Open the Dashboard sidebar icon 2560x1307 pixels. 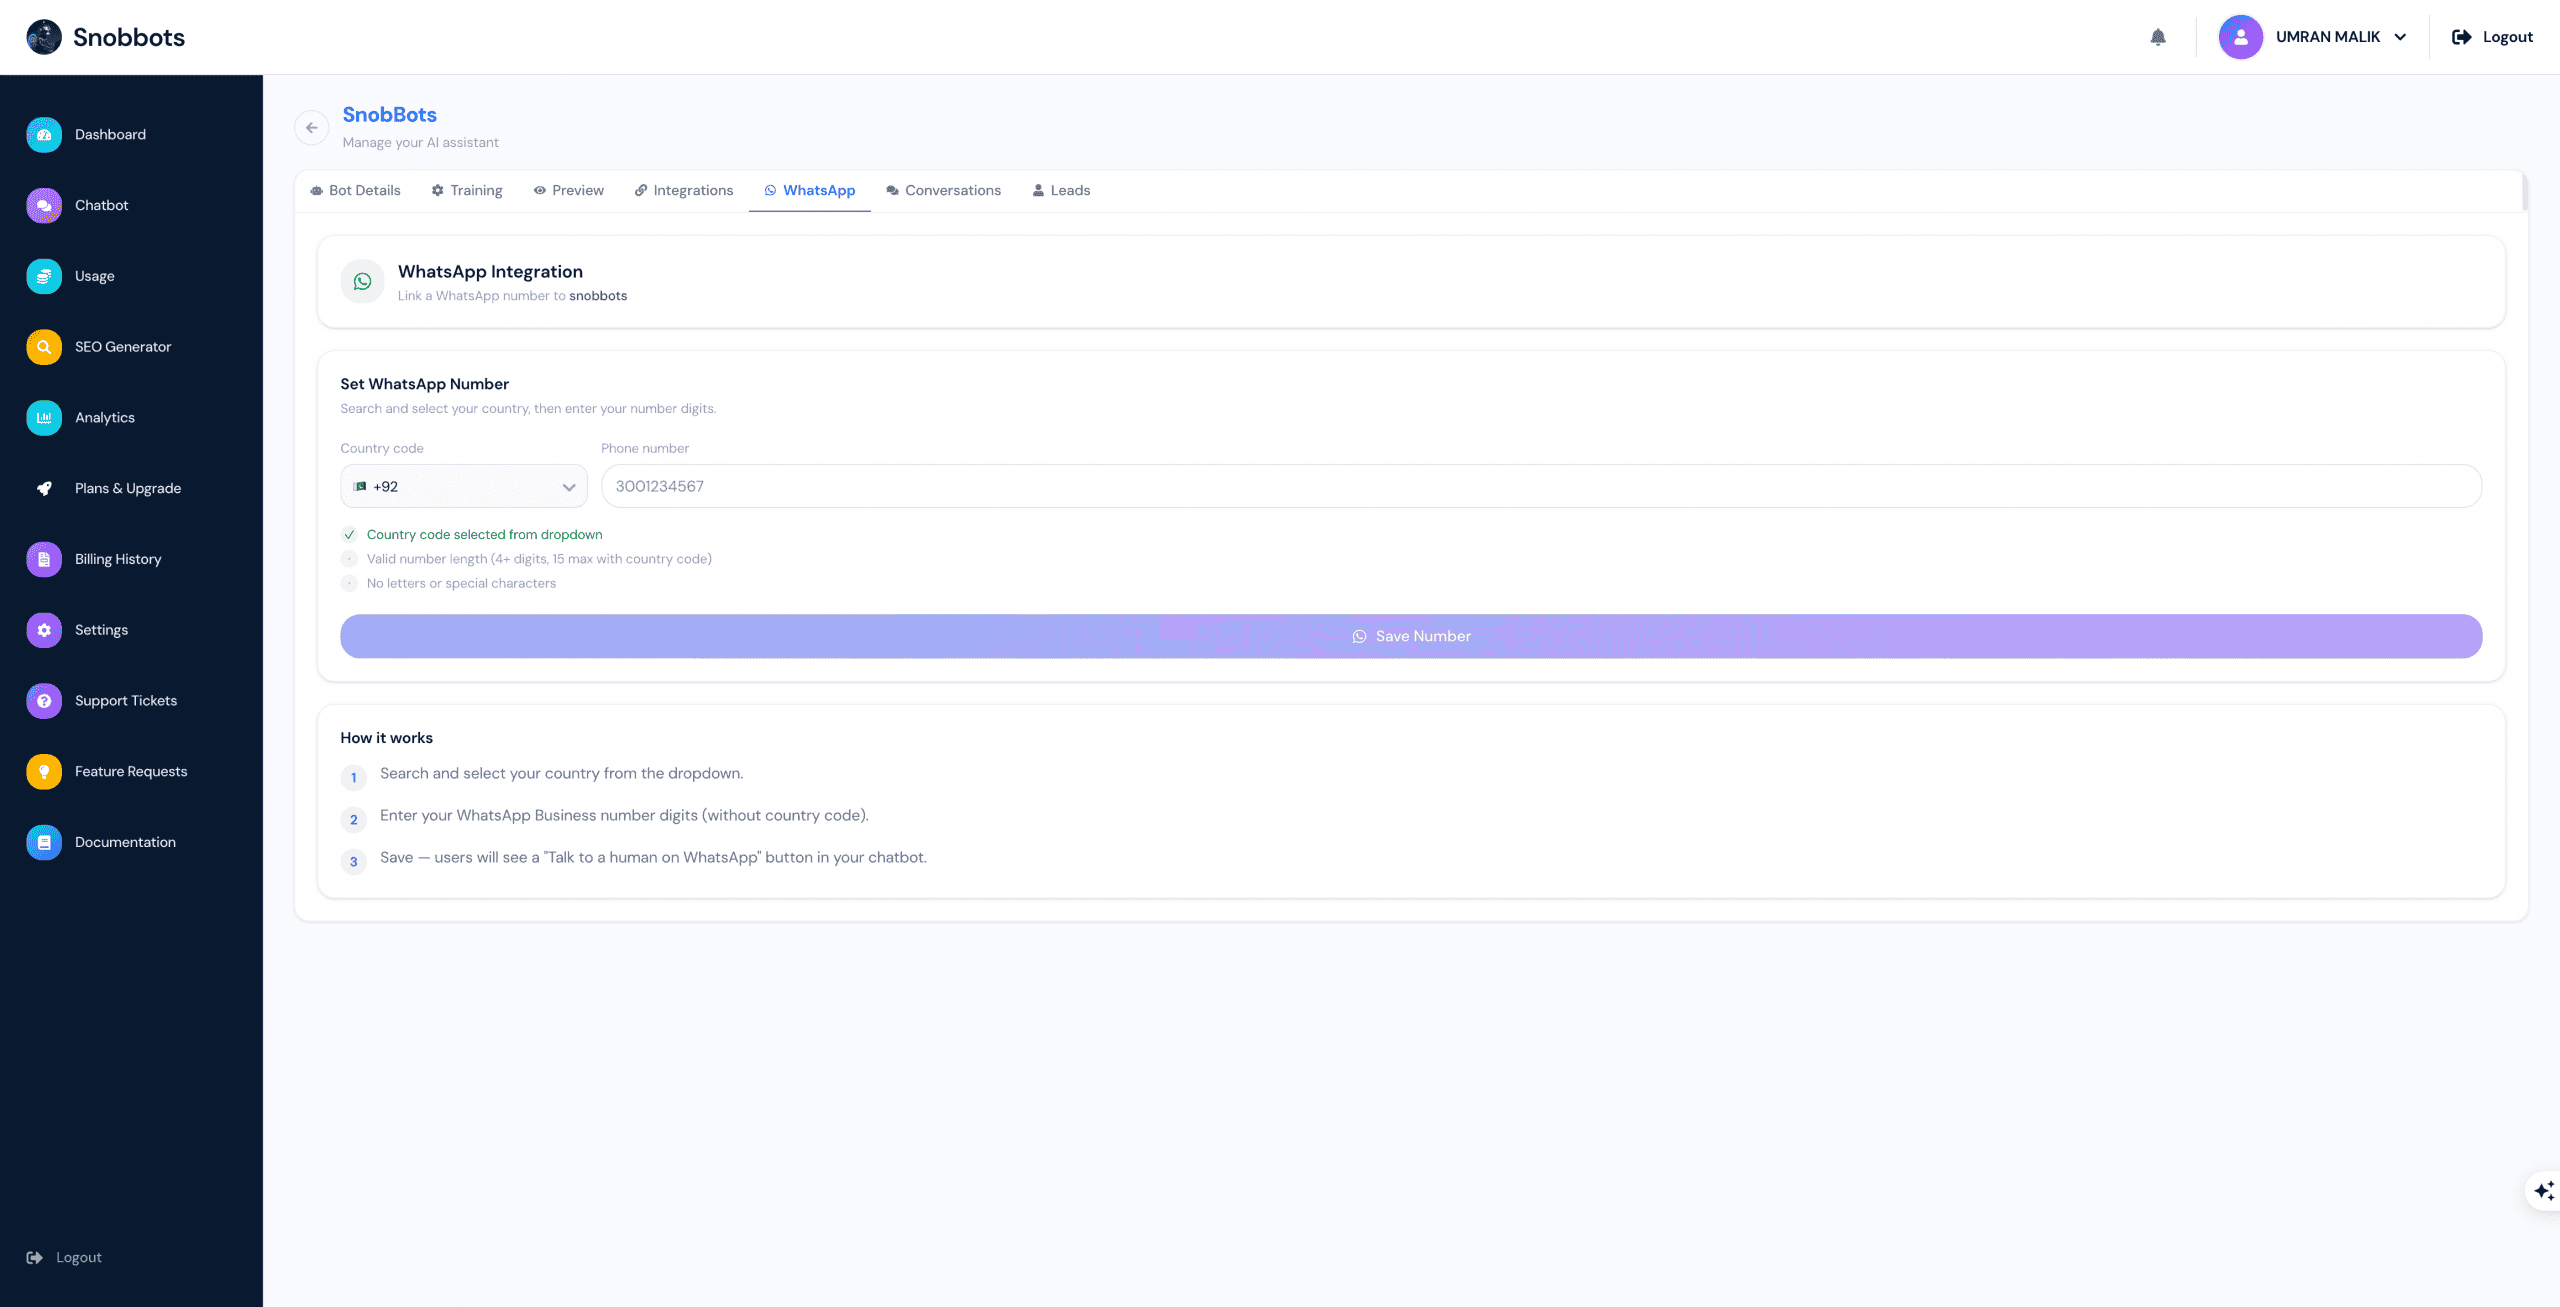pos(44,135)
